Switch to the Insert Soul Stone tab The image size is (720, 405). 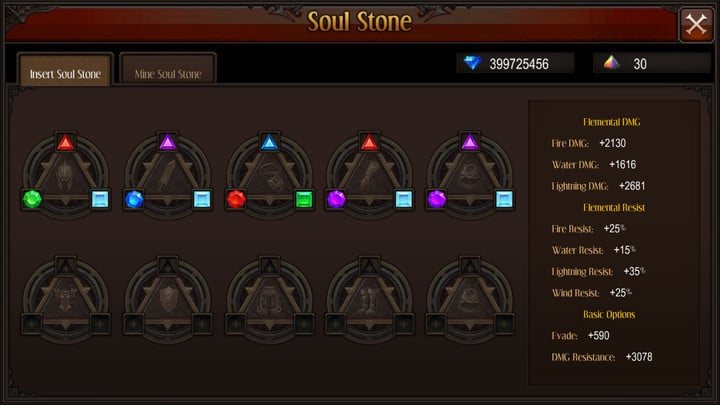(x=65, y=73)
